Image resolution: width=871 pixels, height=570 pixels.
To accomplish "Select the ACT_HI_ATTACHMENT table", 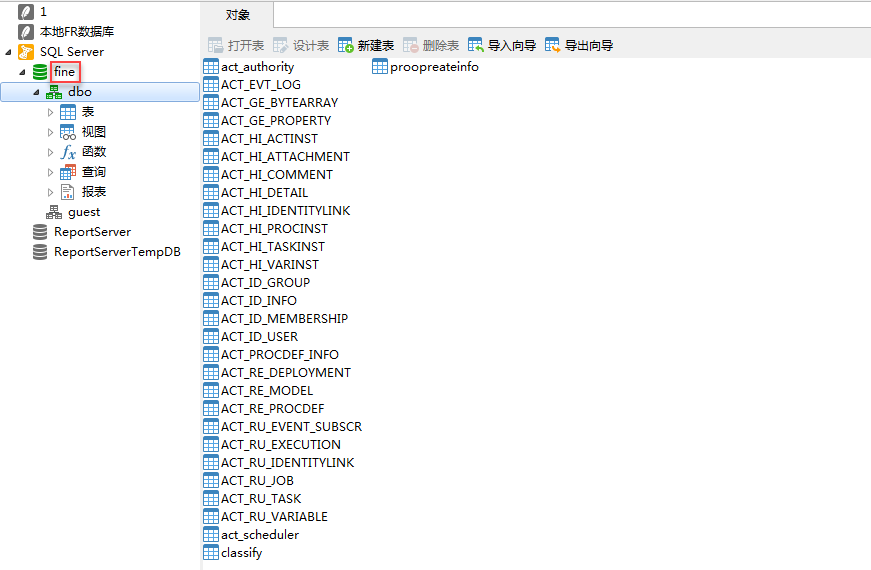I will pyautogui.click(x=285, y=157).
